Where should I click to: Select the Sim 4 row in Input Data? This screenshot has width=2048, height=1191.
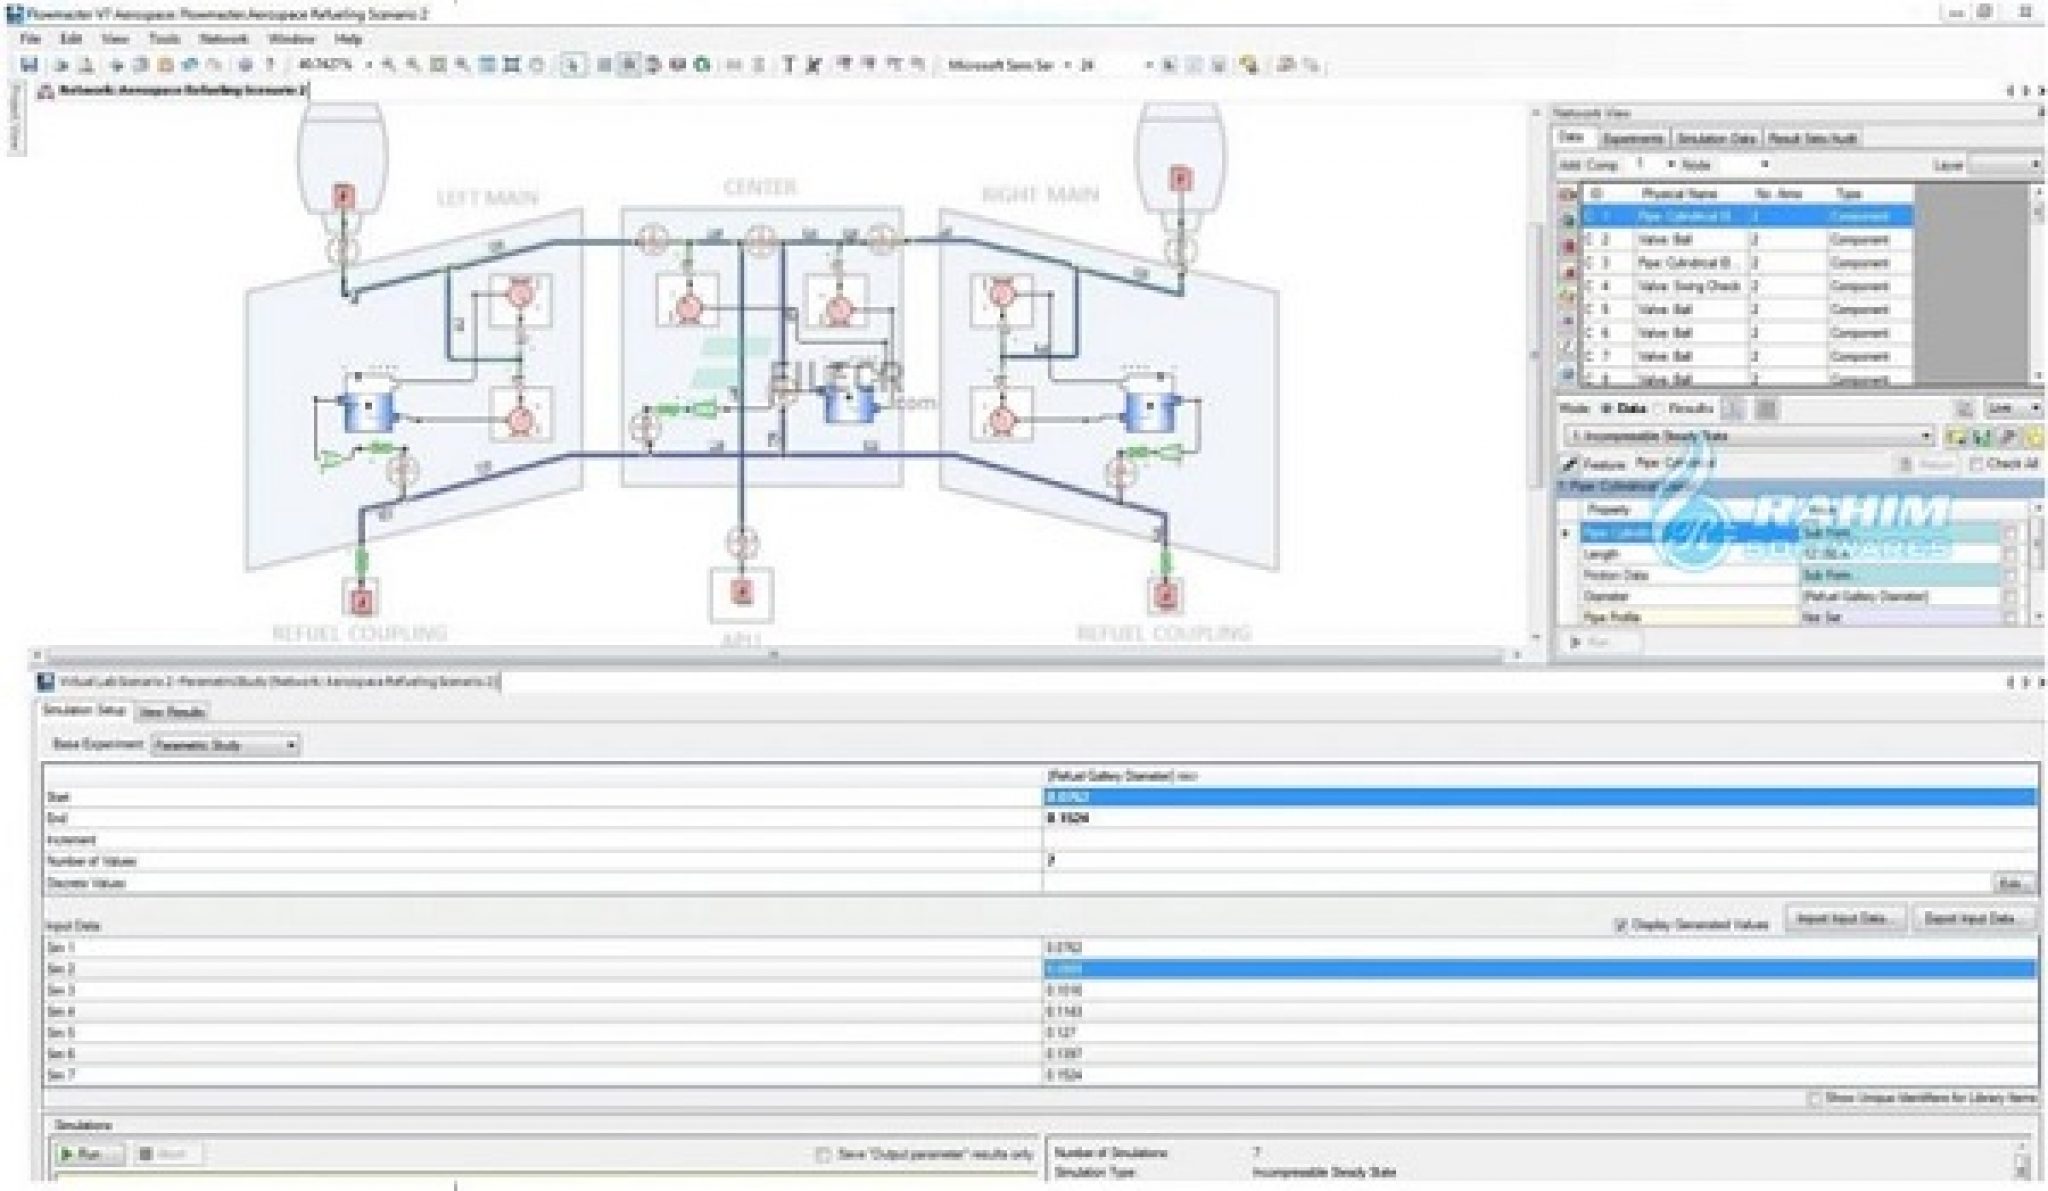point(500,1013)
